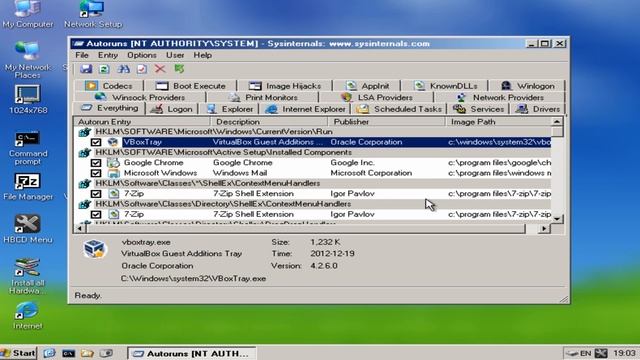Open the Options menu

click(142, 55)
